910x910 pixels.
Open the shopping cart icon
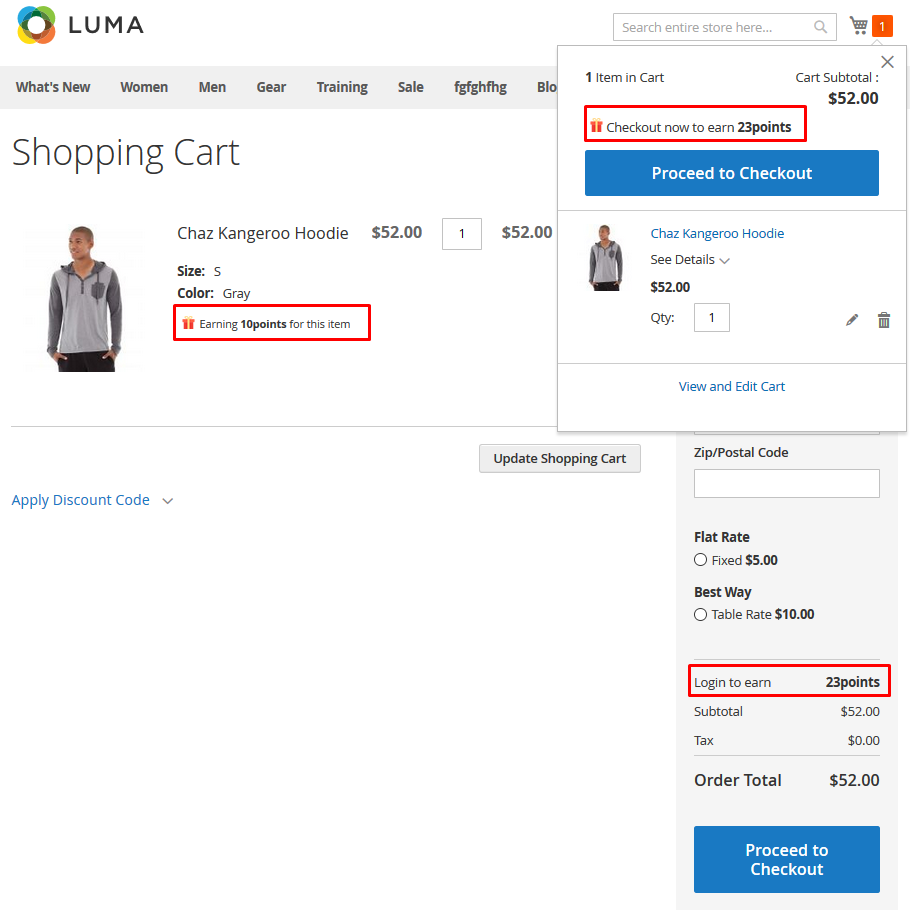click(x=858, y=26)
